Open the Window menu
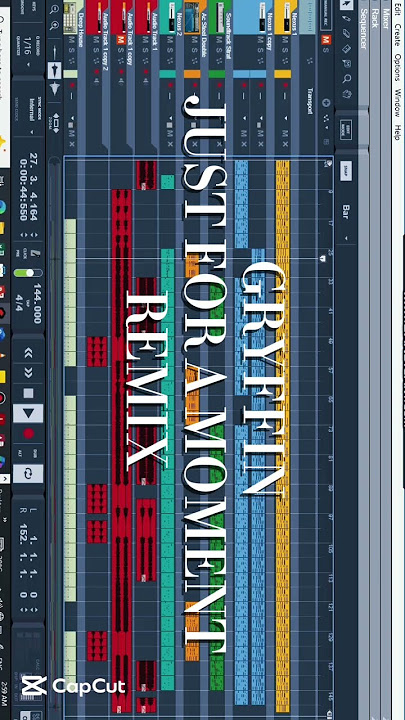The image size is (405, 720). 398,102
